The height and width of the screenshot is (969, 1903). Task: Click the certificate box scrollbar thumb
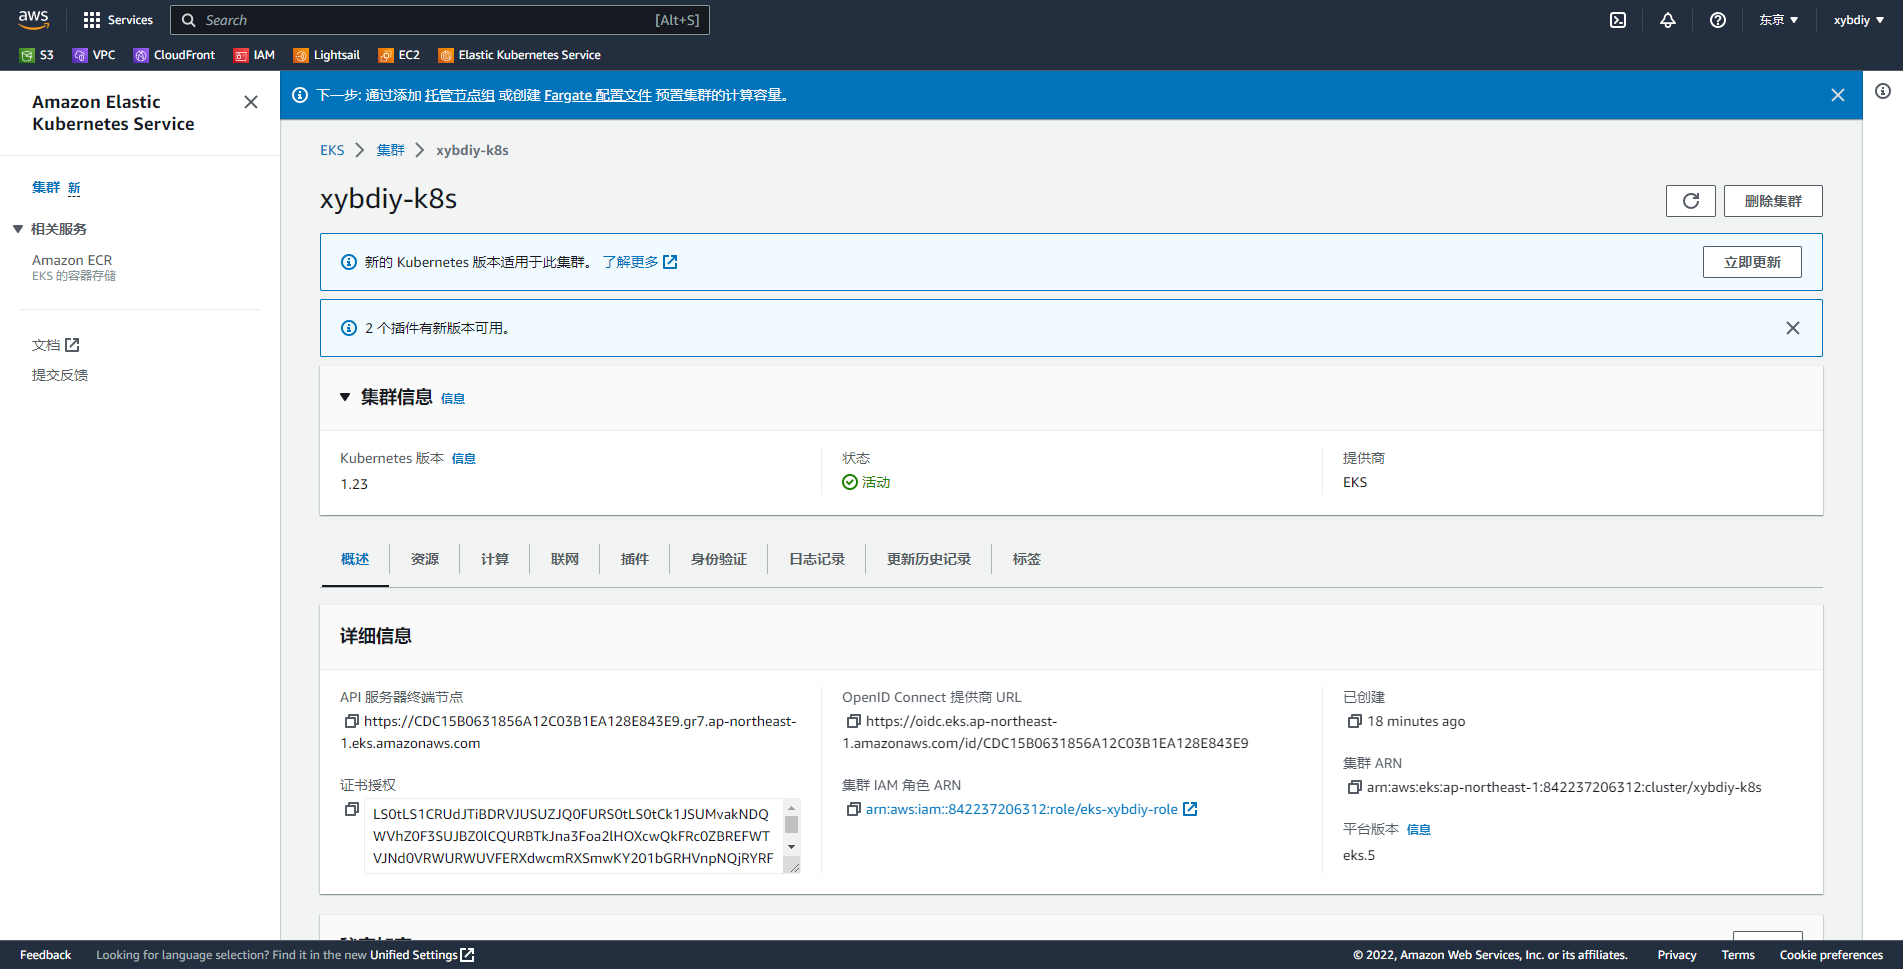791,824
